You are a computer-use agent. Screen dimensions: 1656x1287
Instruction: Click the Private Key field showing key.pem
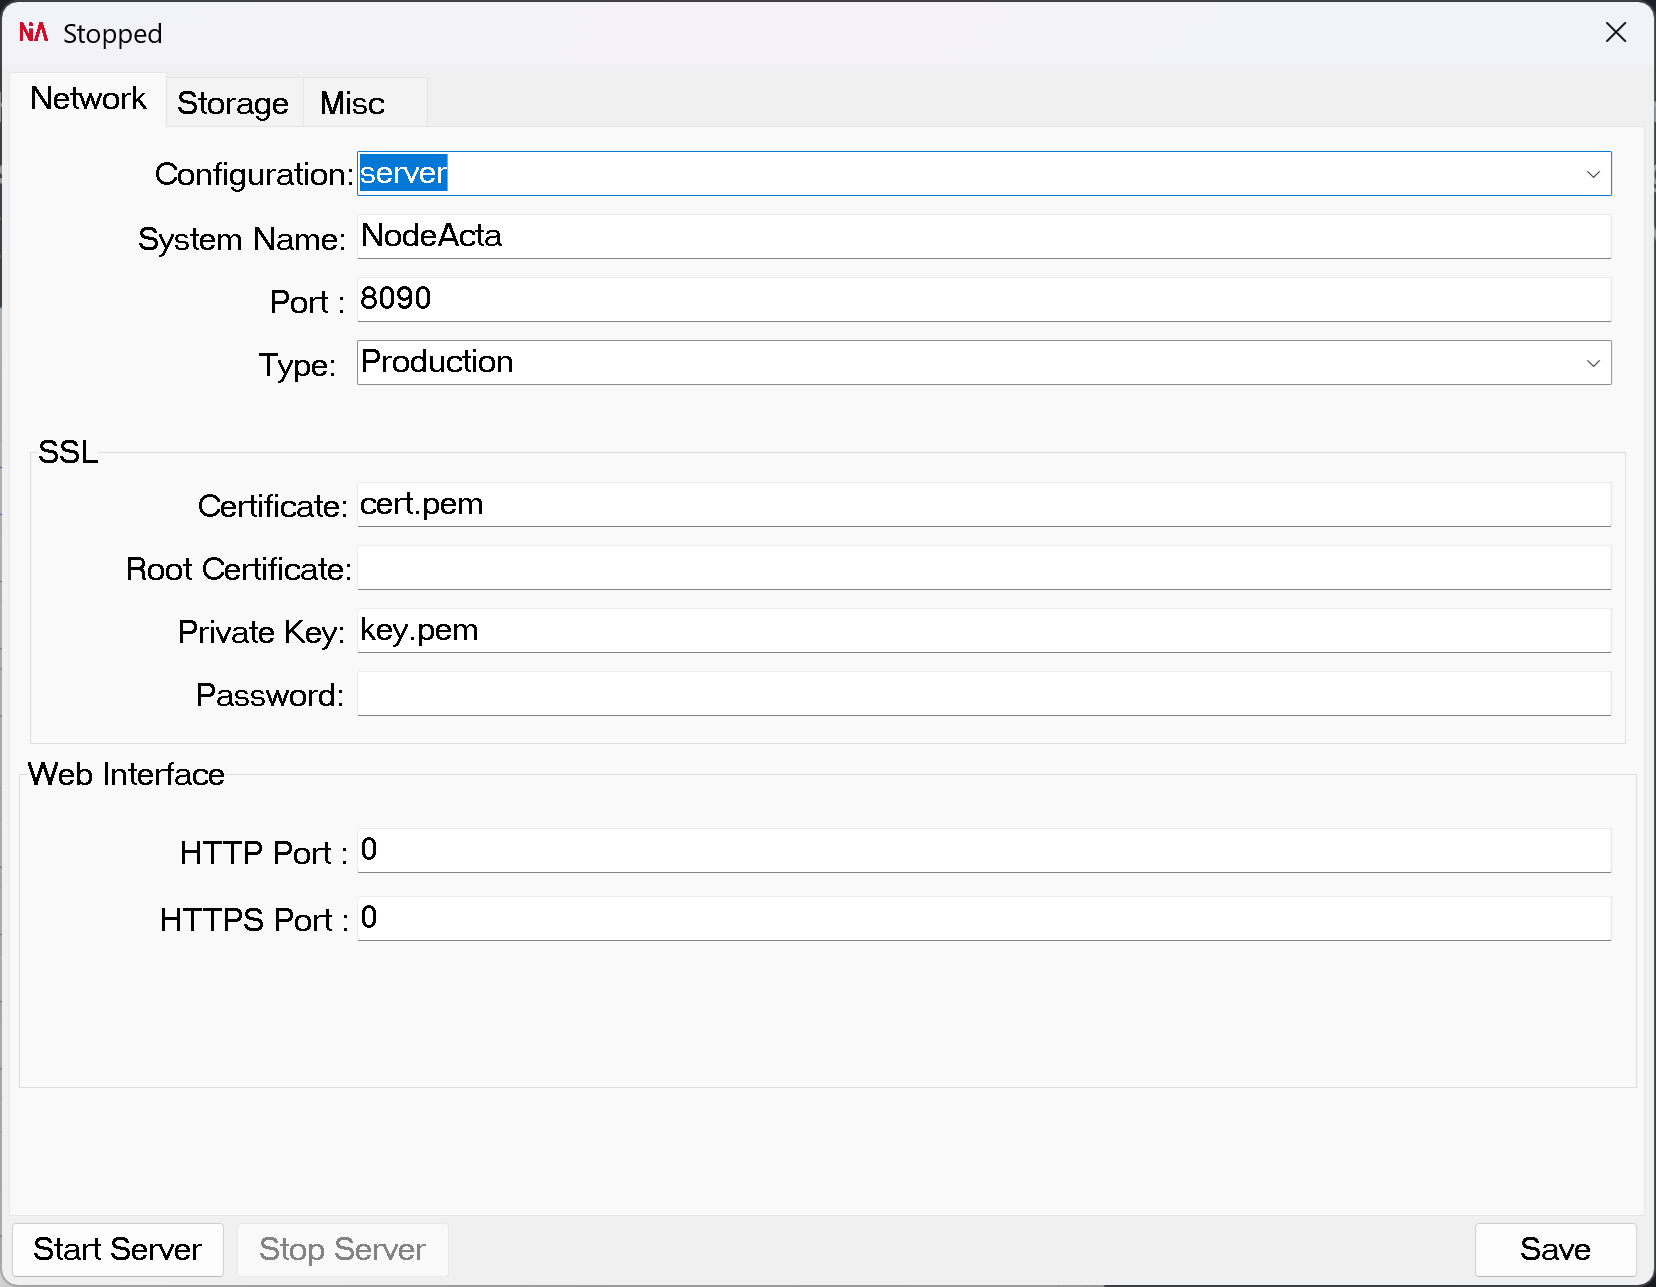click(983, 630)
